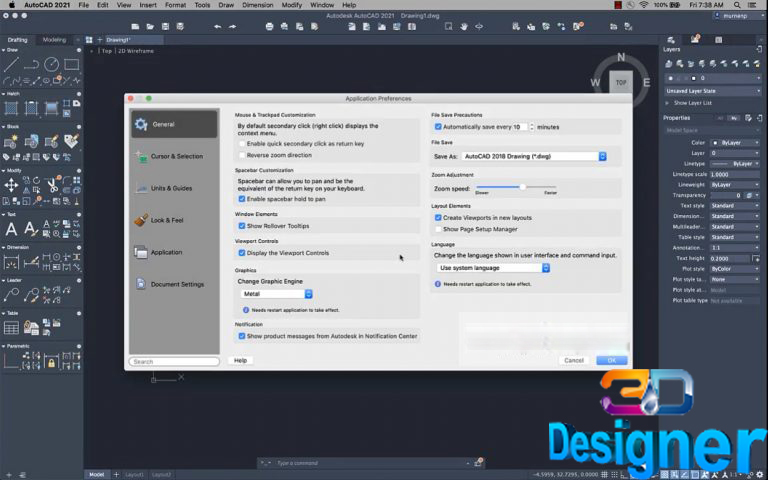768x480 pixels.
Task: Click the Redo arrow in toolbar
Action: [232, 26]
